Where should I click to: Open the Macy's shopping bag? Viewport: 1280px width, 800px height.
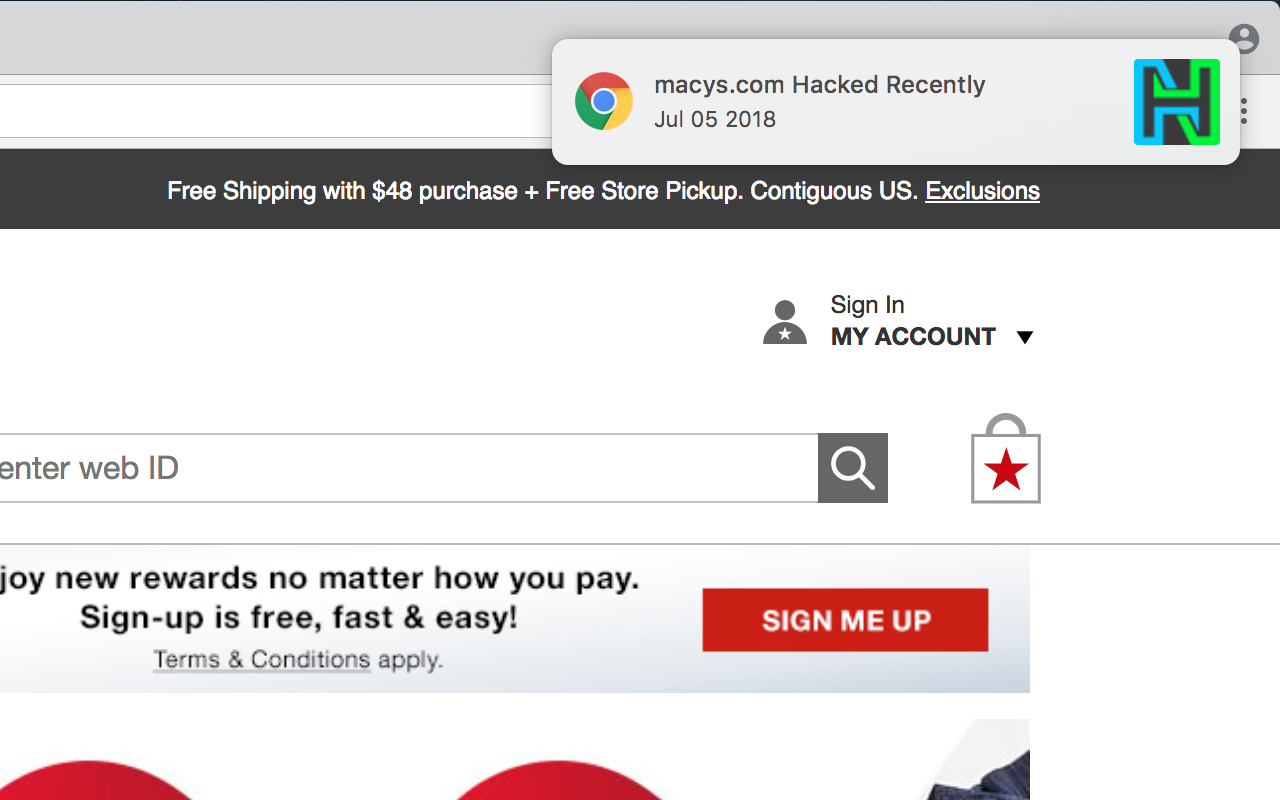[x=1005, y=458]
